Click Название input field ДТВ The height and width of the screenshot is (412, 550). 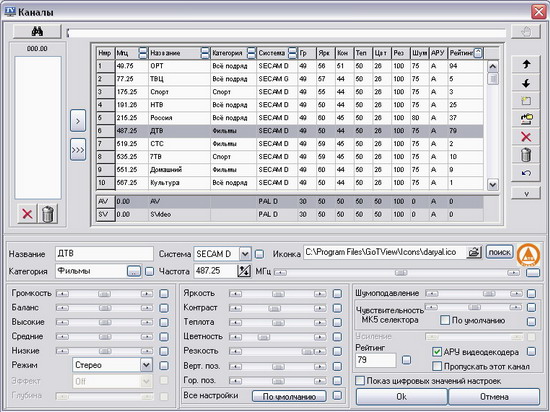(x=104, y=254)
